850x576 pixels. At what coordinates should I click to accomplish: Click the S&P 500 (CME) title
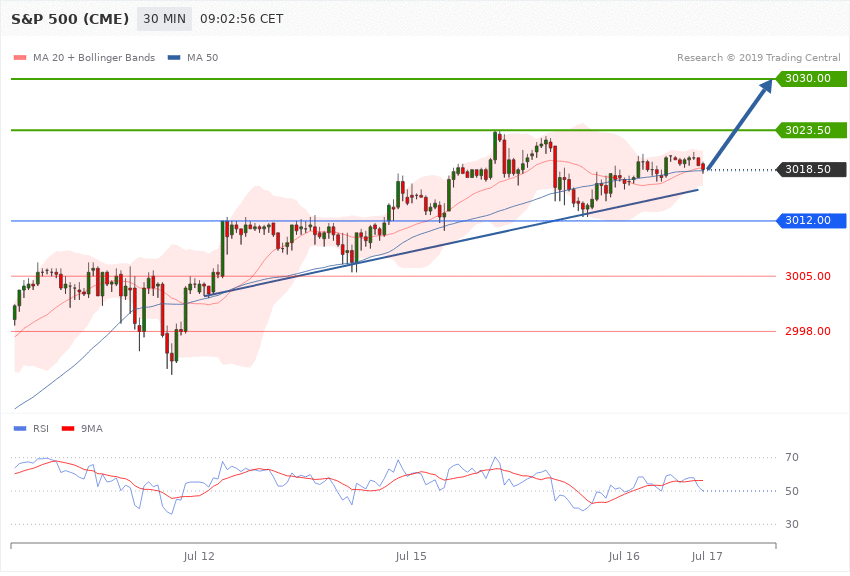[x=70, y=19]
